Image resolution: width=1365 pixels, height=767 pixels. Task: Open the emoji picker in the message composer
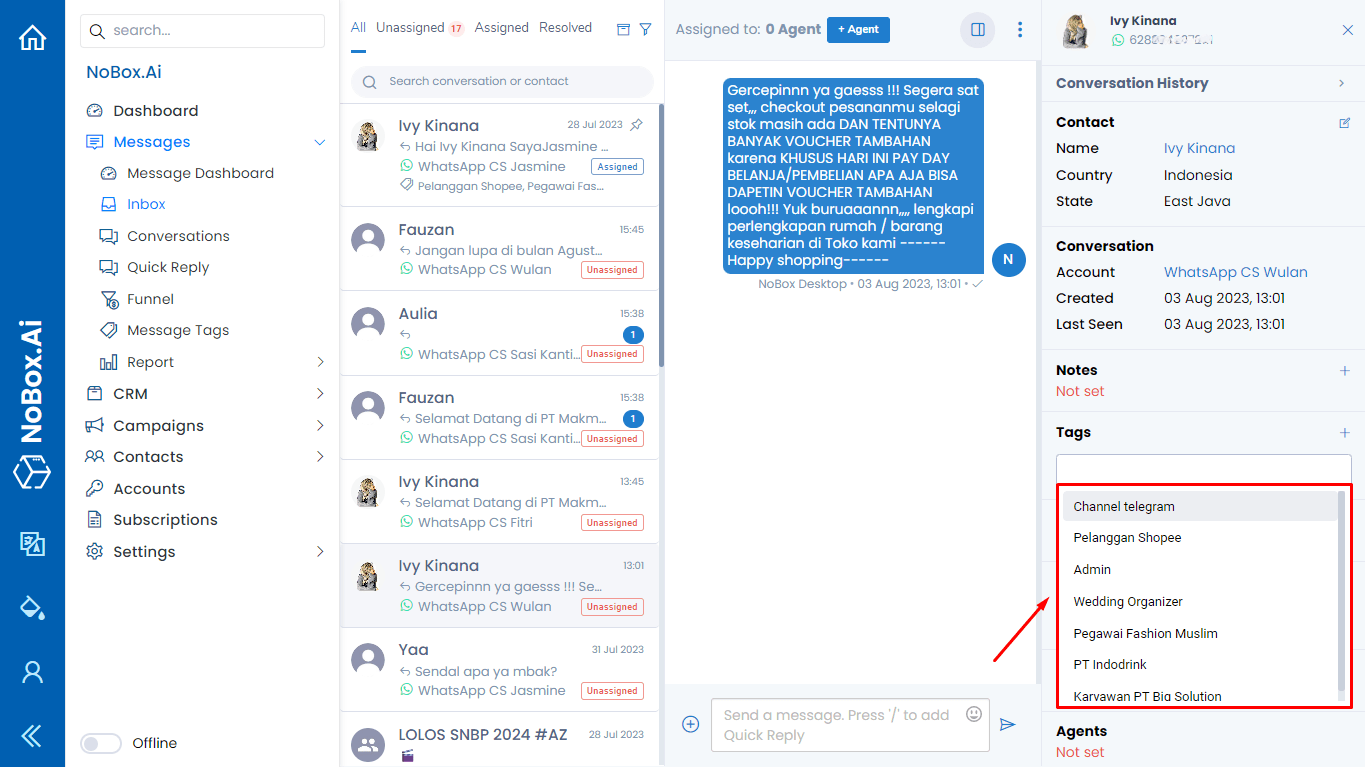tap(973, 713)
